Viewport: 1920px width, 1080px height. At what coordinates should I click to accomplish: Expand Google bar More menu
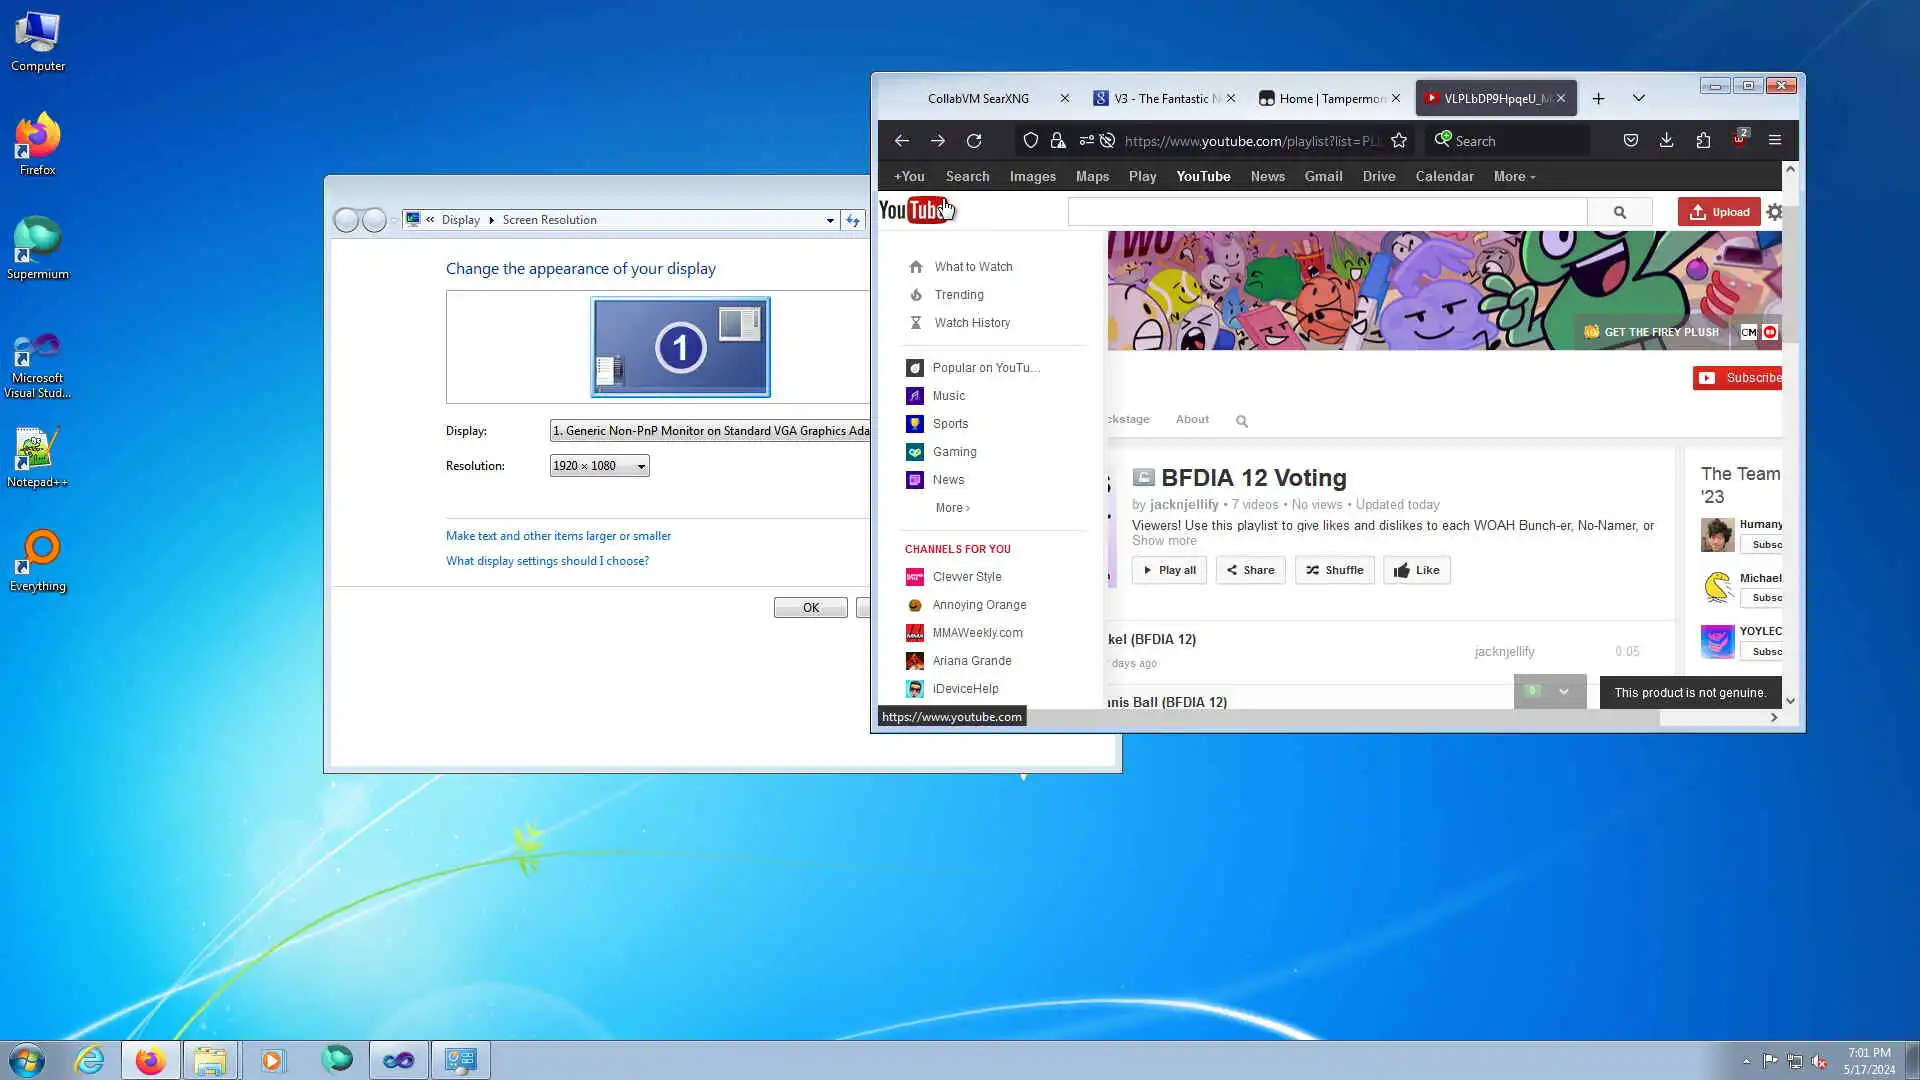click(x=1514, y=177)
